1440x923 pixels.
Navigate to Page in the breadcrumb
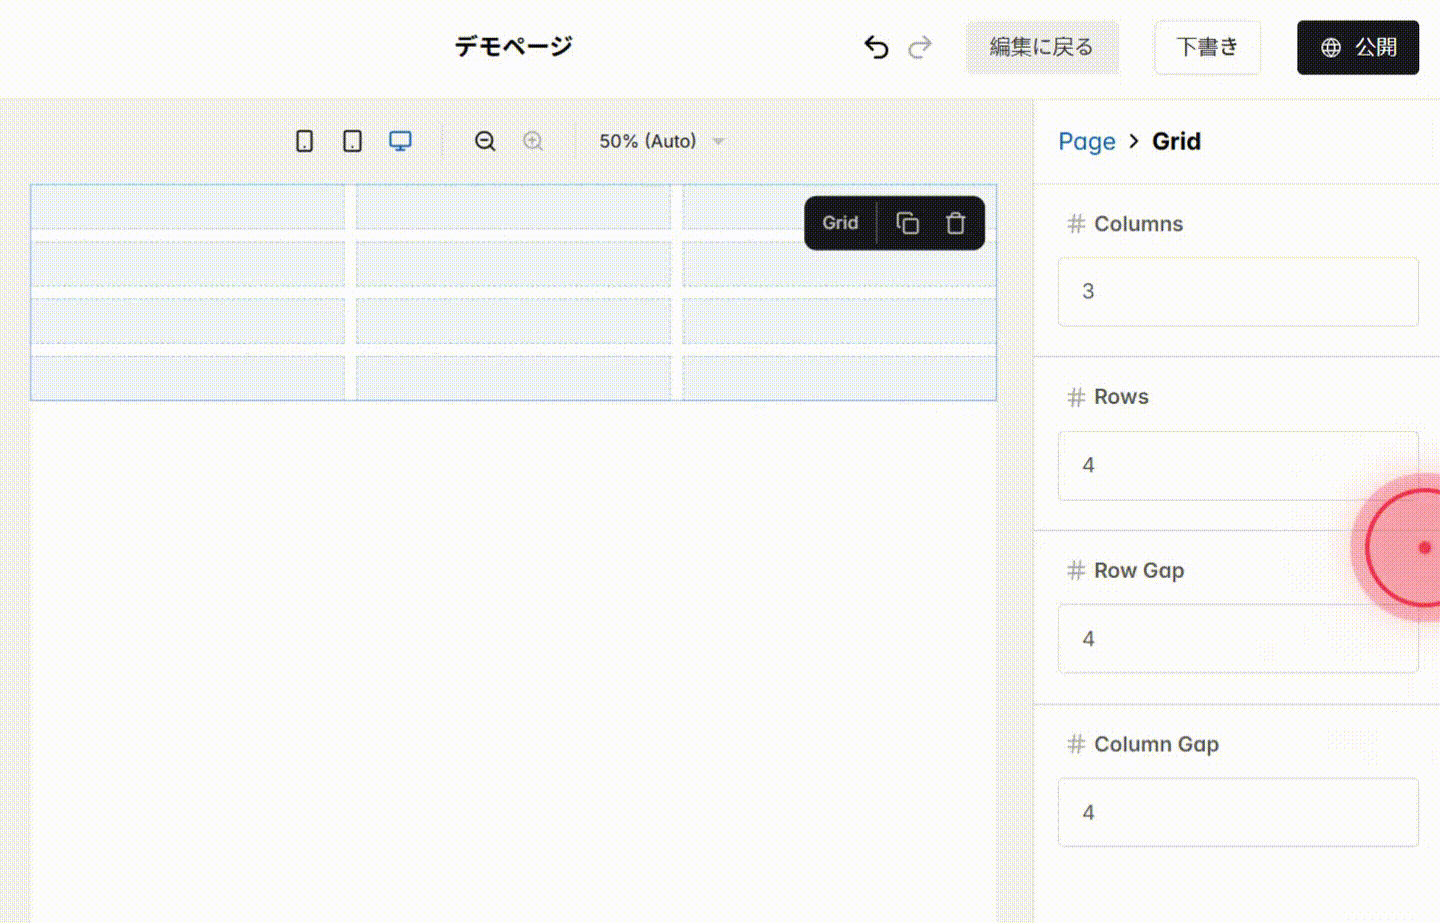click(1086, 141)
